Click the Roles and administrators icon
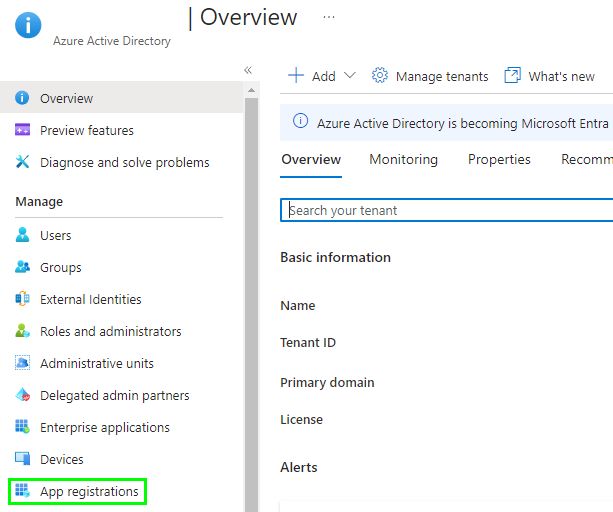613x512 pixels. click(x=22, y=331)
